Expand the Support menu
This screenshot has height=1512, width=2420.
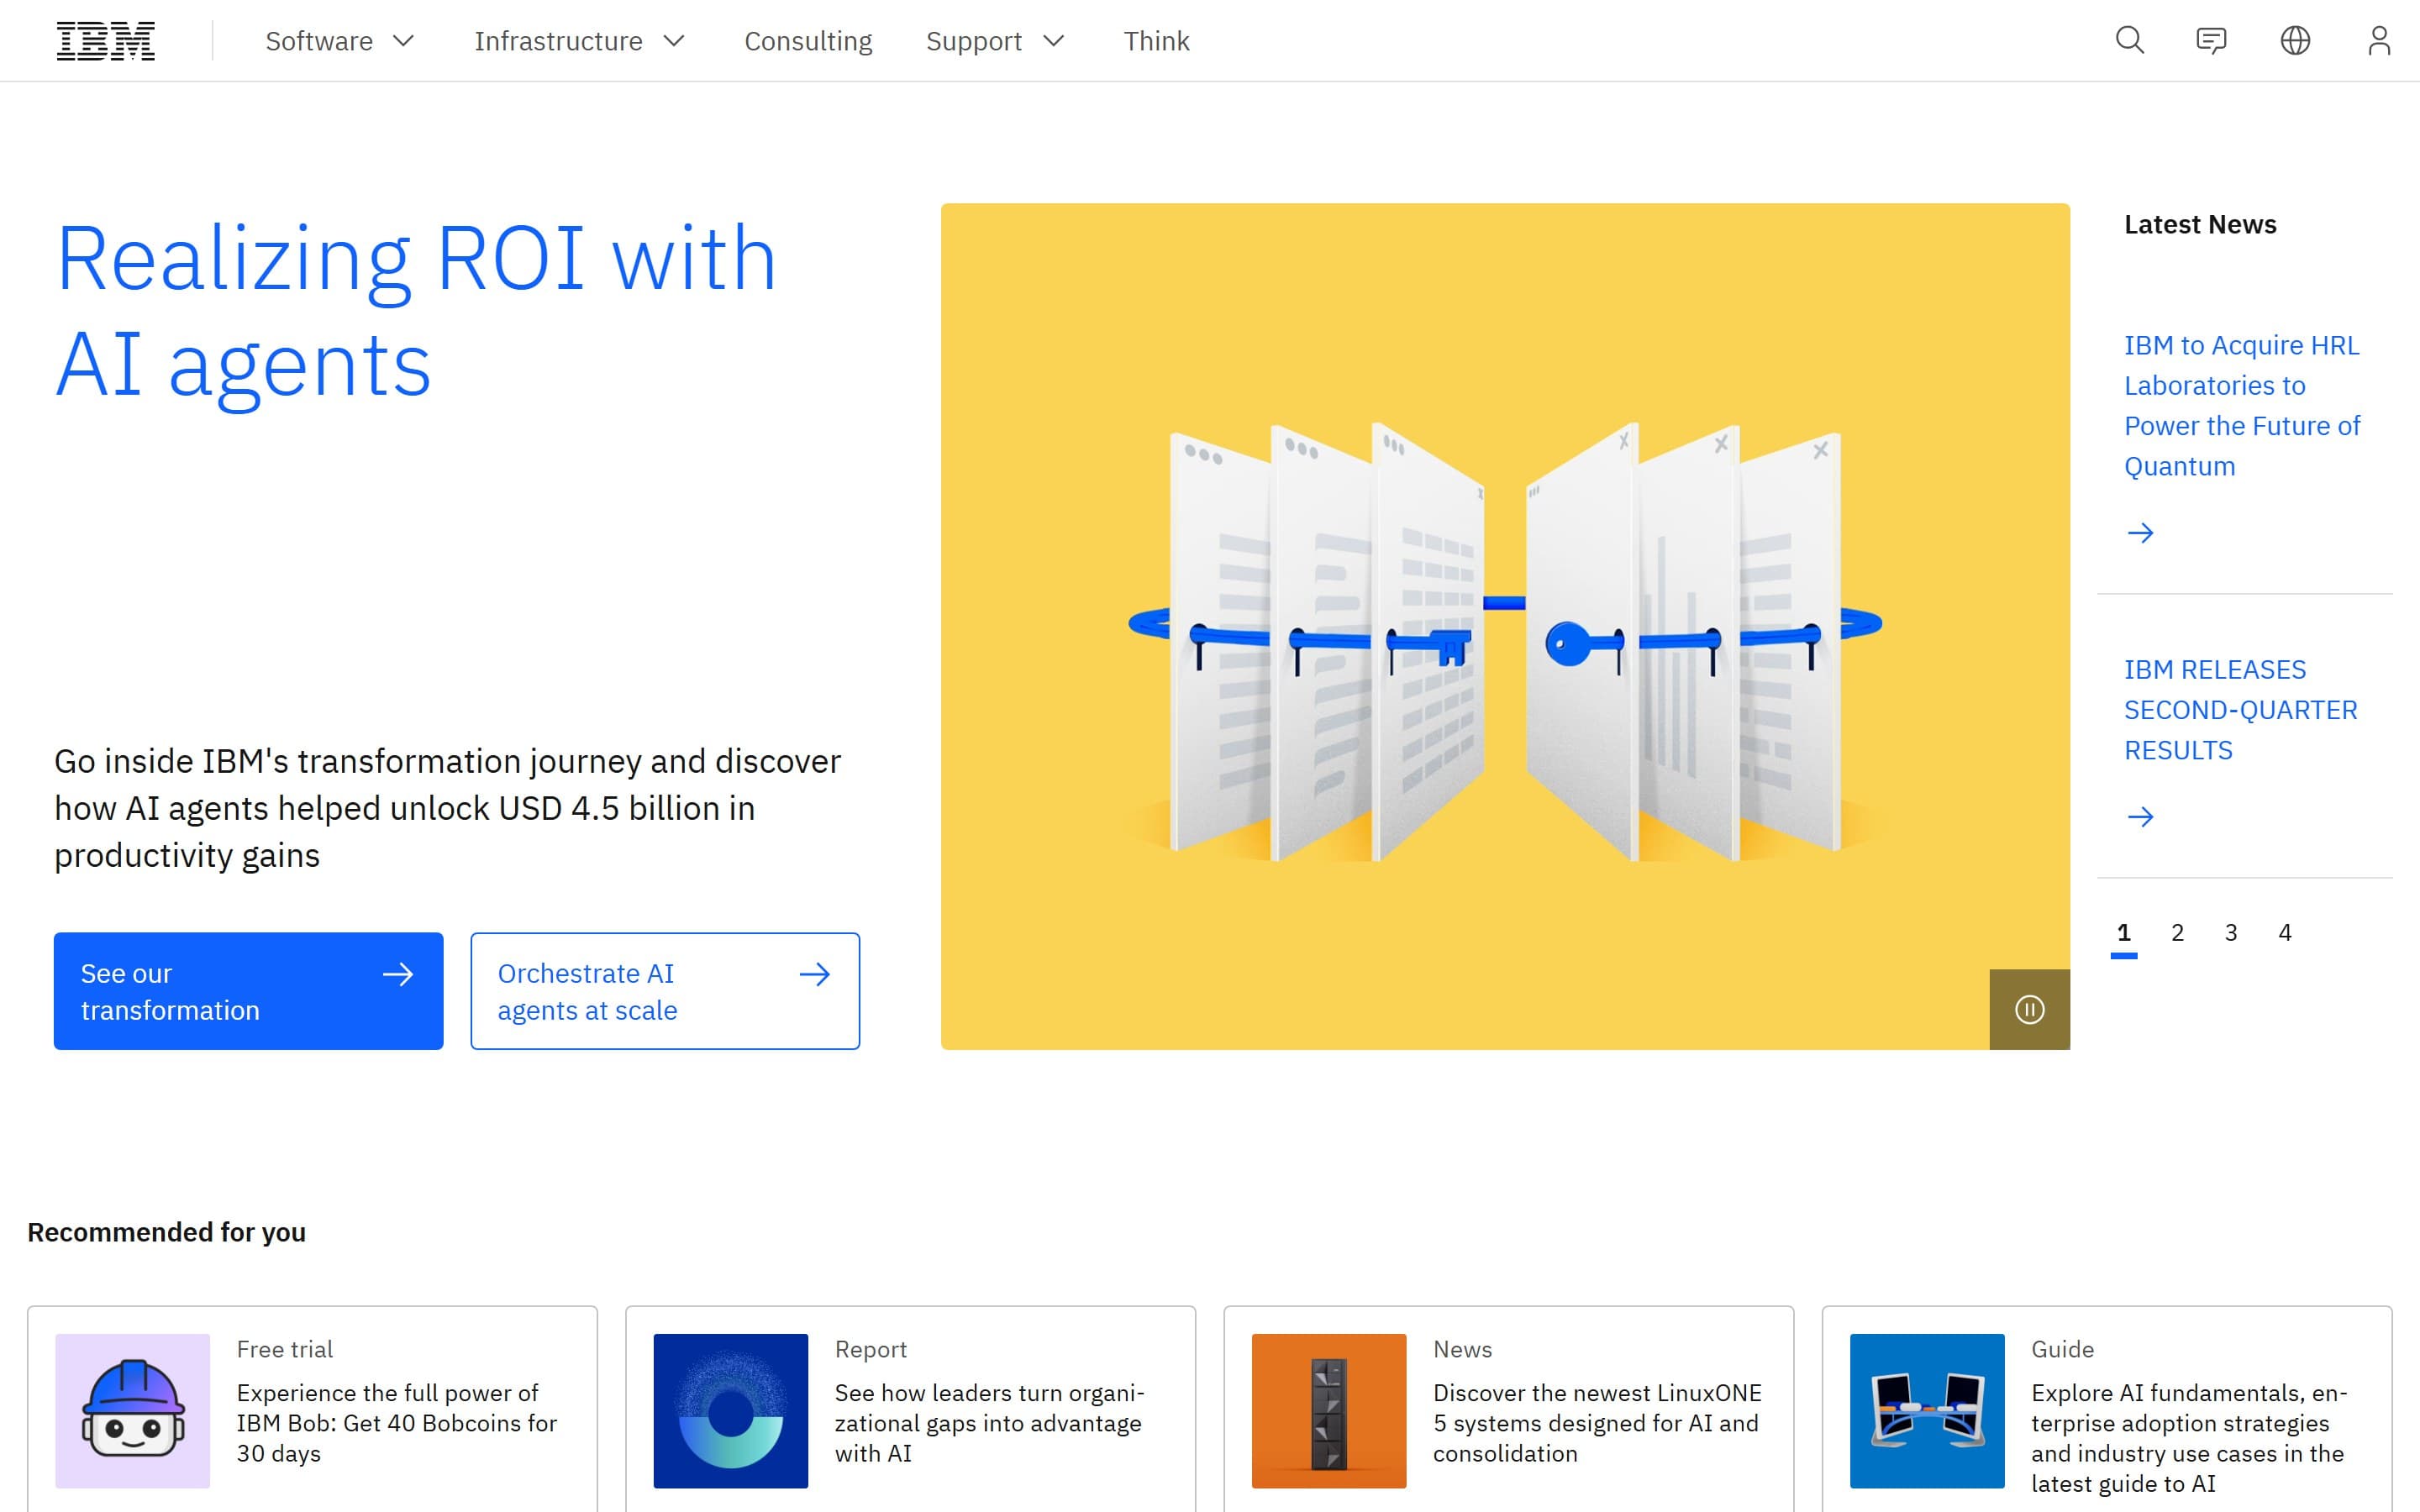tap(995, 41)
